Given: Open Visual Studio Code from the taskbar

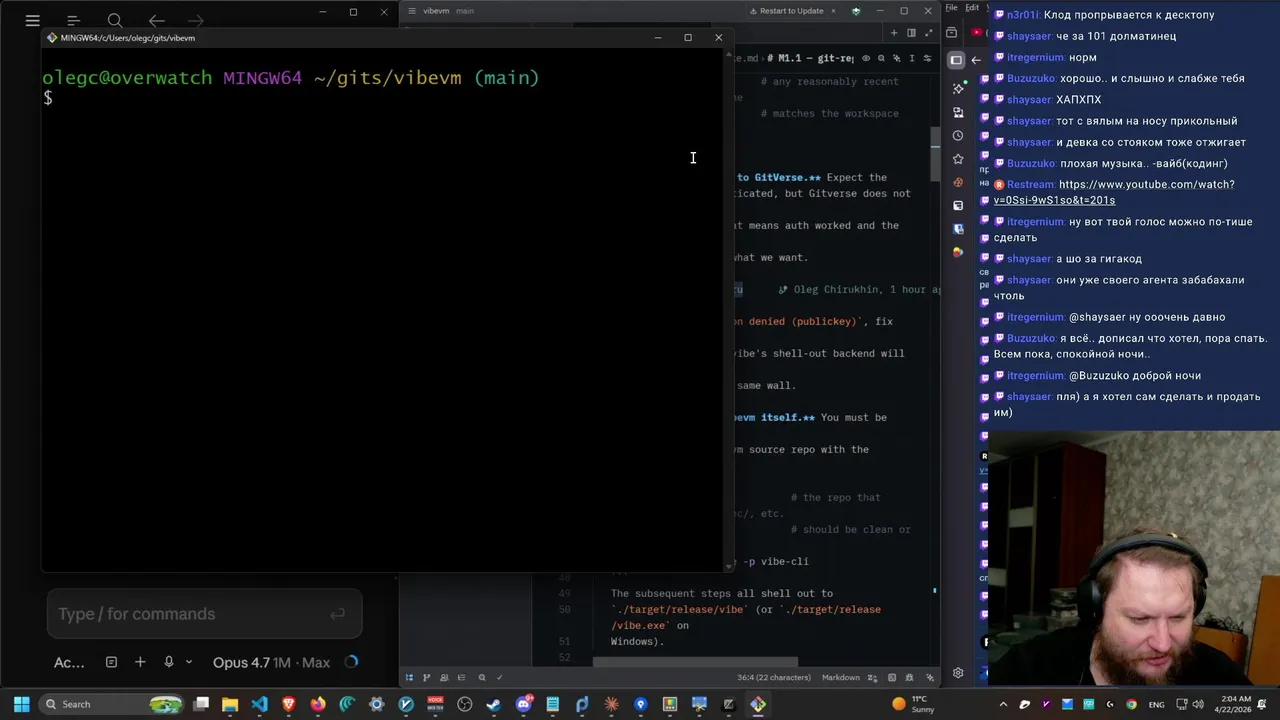Looking at the screenshot, I should [x=260, y=704].
